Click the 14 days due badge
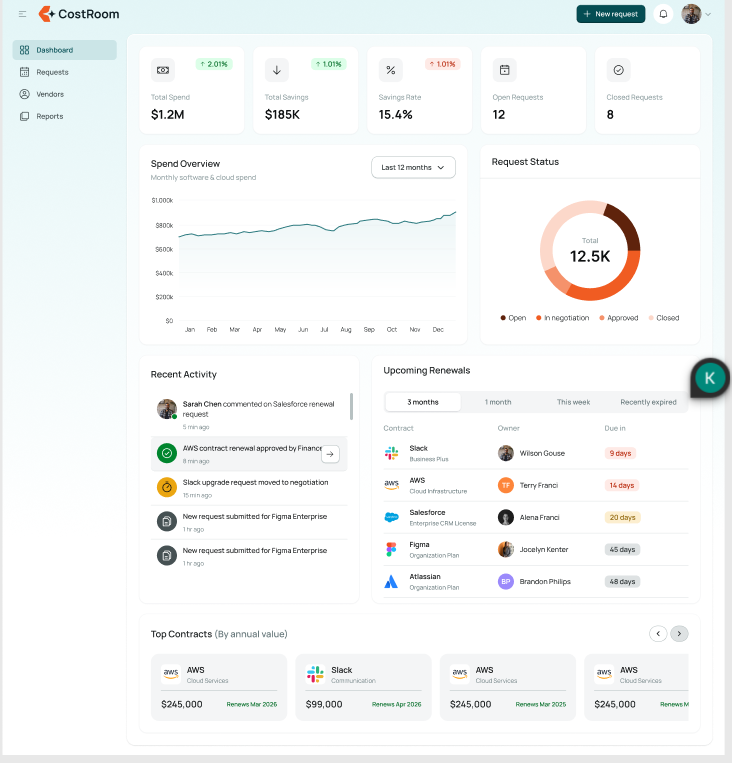Screen dimensions: 732x763 coord(622,486)
